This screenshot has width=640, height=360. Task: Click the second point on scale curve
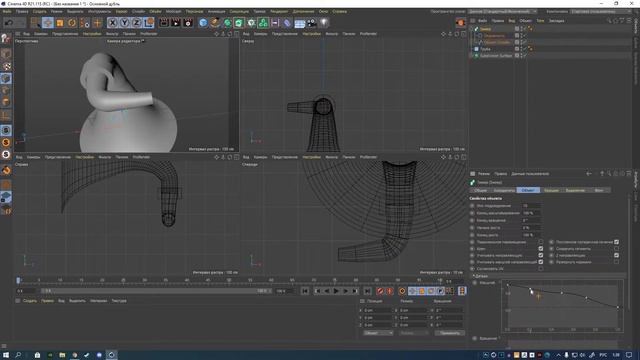pos(530,290)
